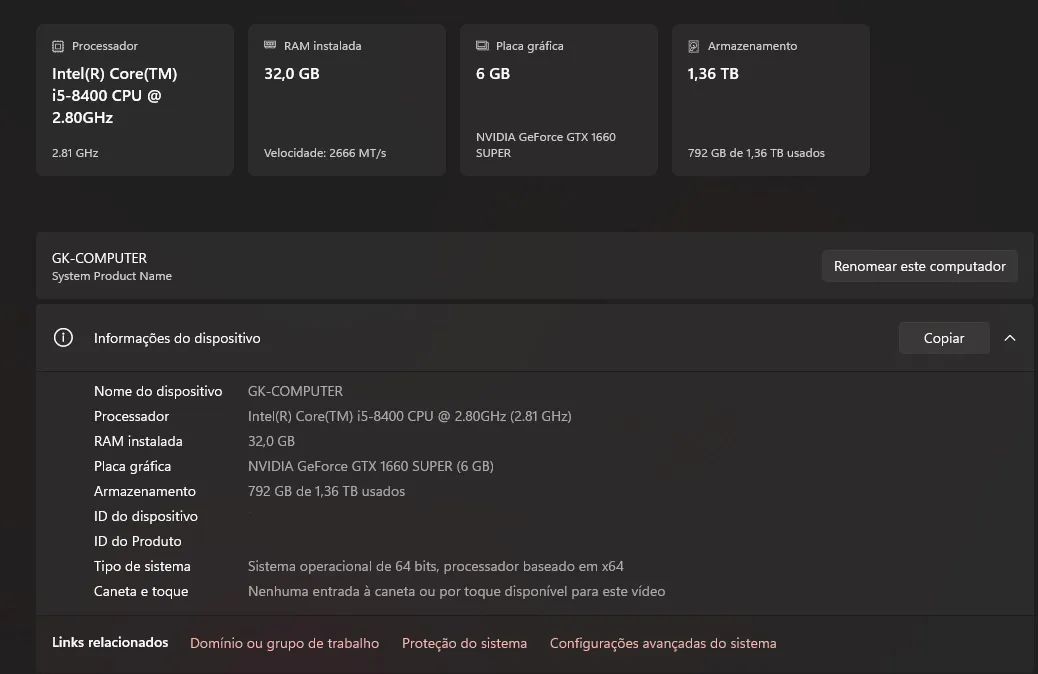Collapse the Informações do dispositivo section chevron
Screen dimensions: 1038x674
point(1010,338)
